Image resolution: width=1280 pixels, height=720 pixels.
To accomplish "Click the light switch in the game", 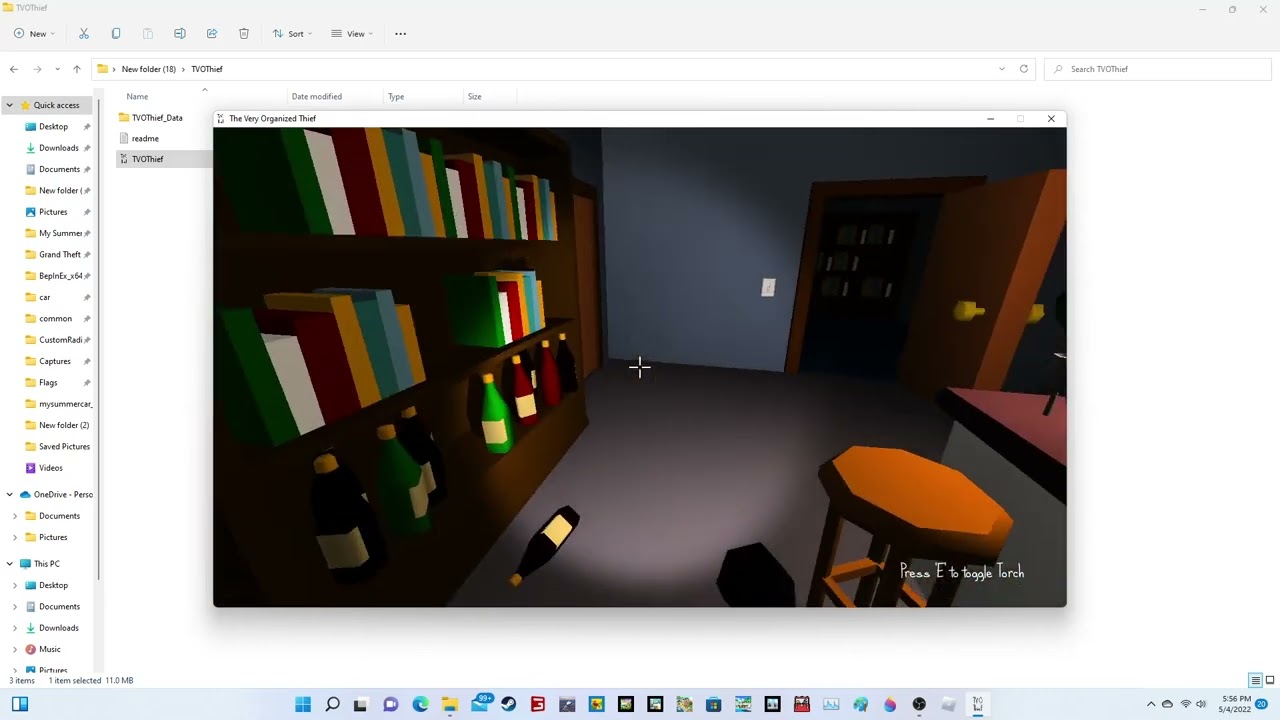I will click(x=768, y=288).
